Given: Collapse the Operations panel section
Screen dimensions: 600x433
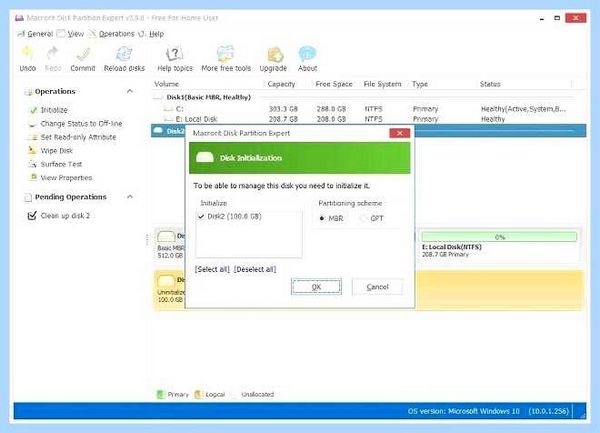Looking at the screenshot, I should pos(130,91).
